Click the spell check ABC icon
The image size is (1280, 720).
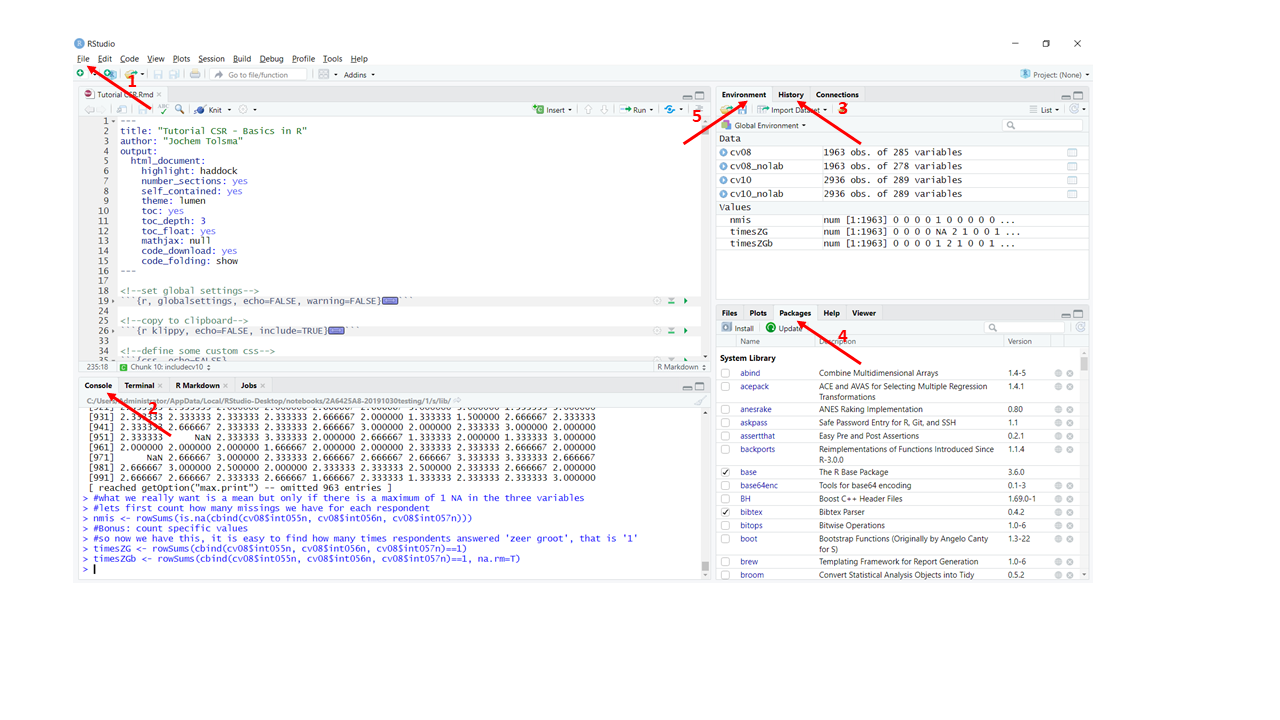tap(163, 109)
